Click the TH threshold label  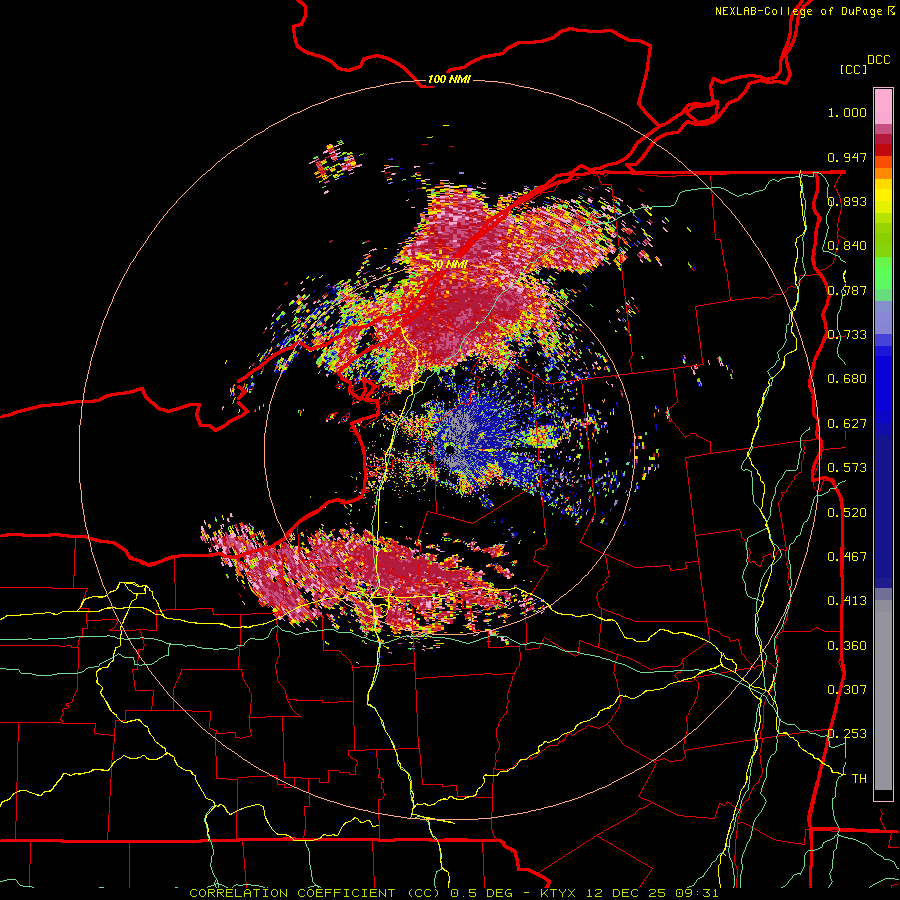859,779
